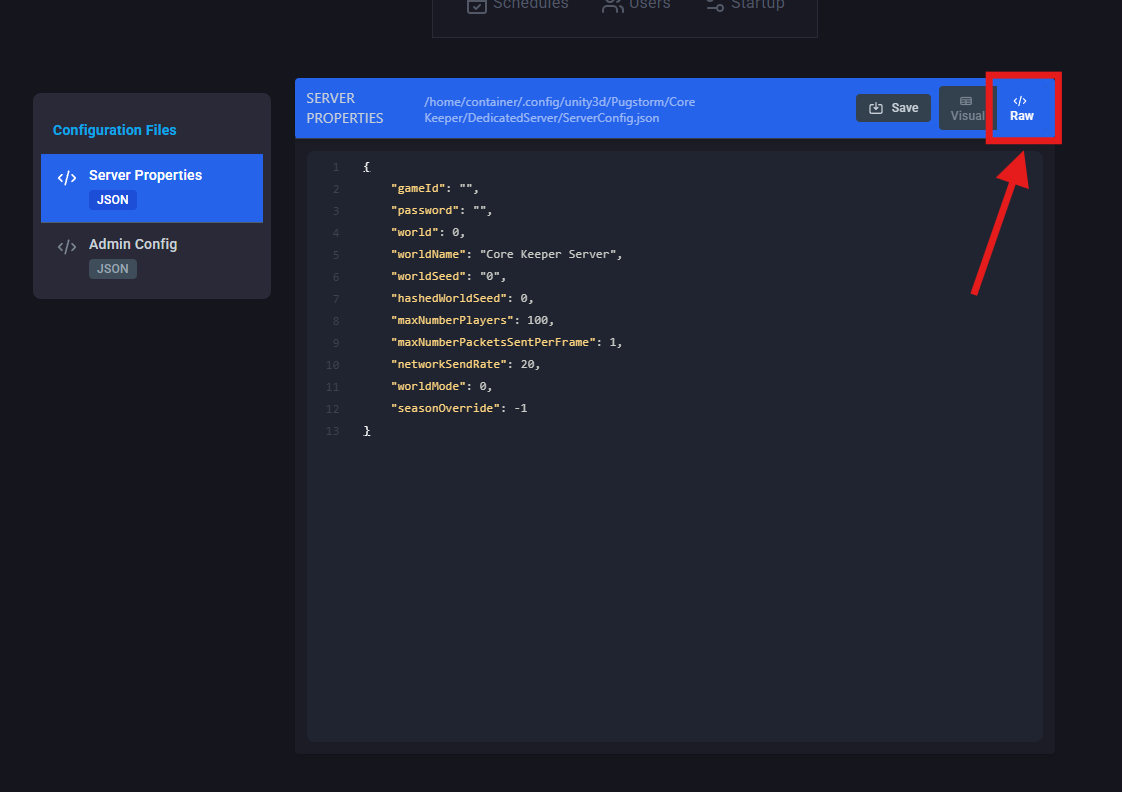This screenshot has width=1122, height=792.
Task: Click the "worldMode": 0 line
Action: point(442,386)
